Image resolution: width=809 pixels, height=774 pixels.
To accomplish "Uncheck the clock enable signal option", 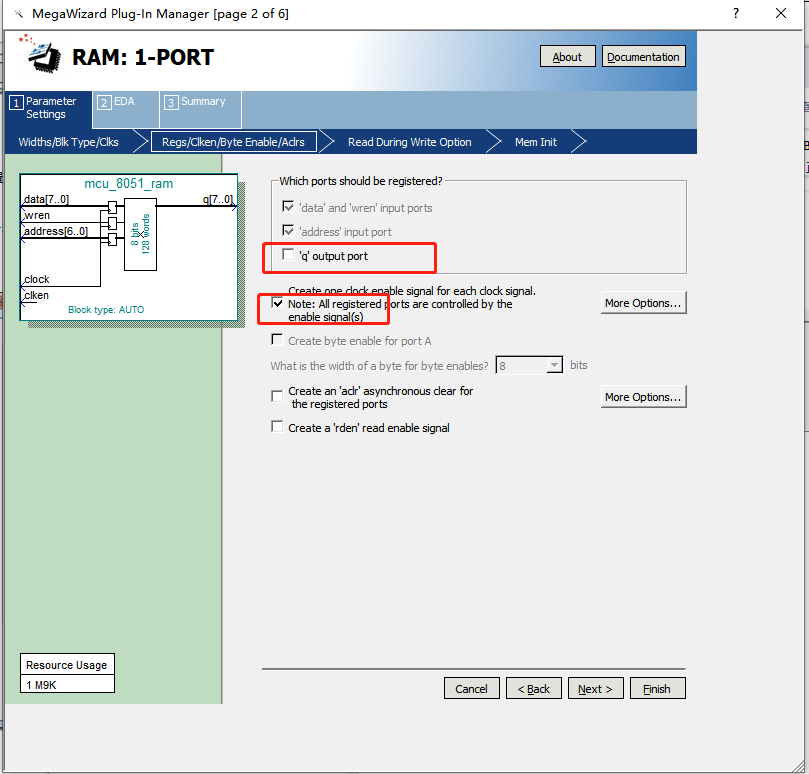I will click(x=277, y=303).
